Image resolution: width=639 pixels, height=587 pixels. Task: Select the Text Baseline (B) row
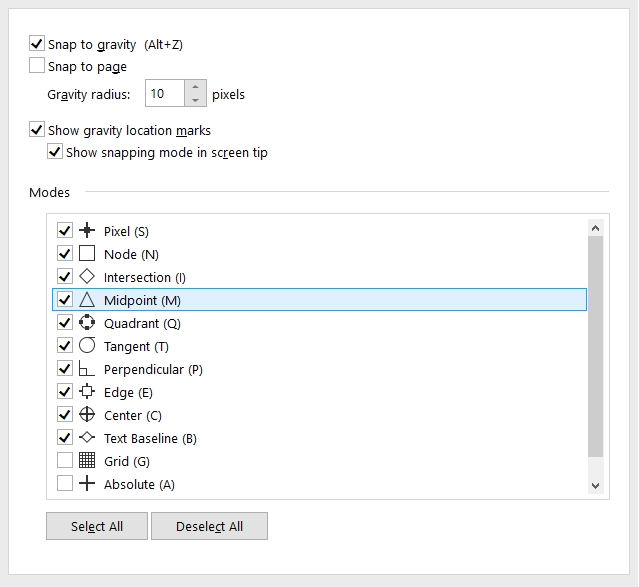point(150,438)
